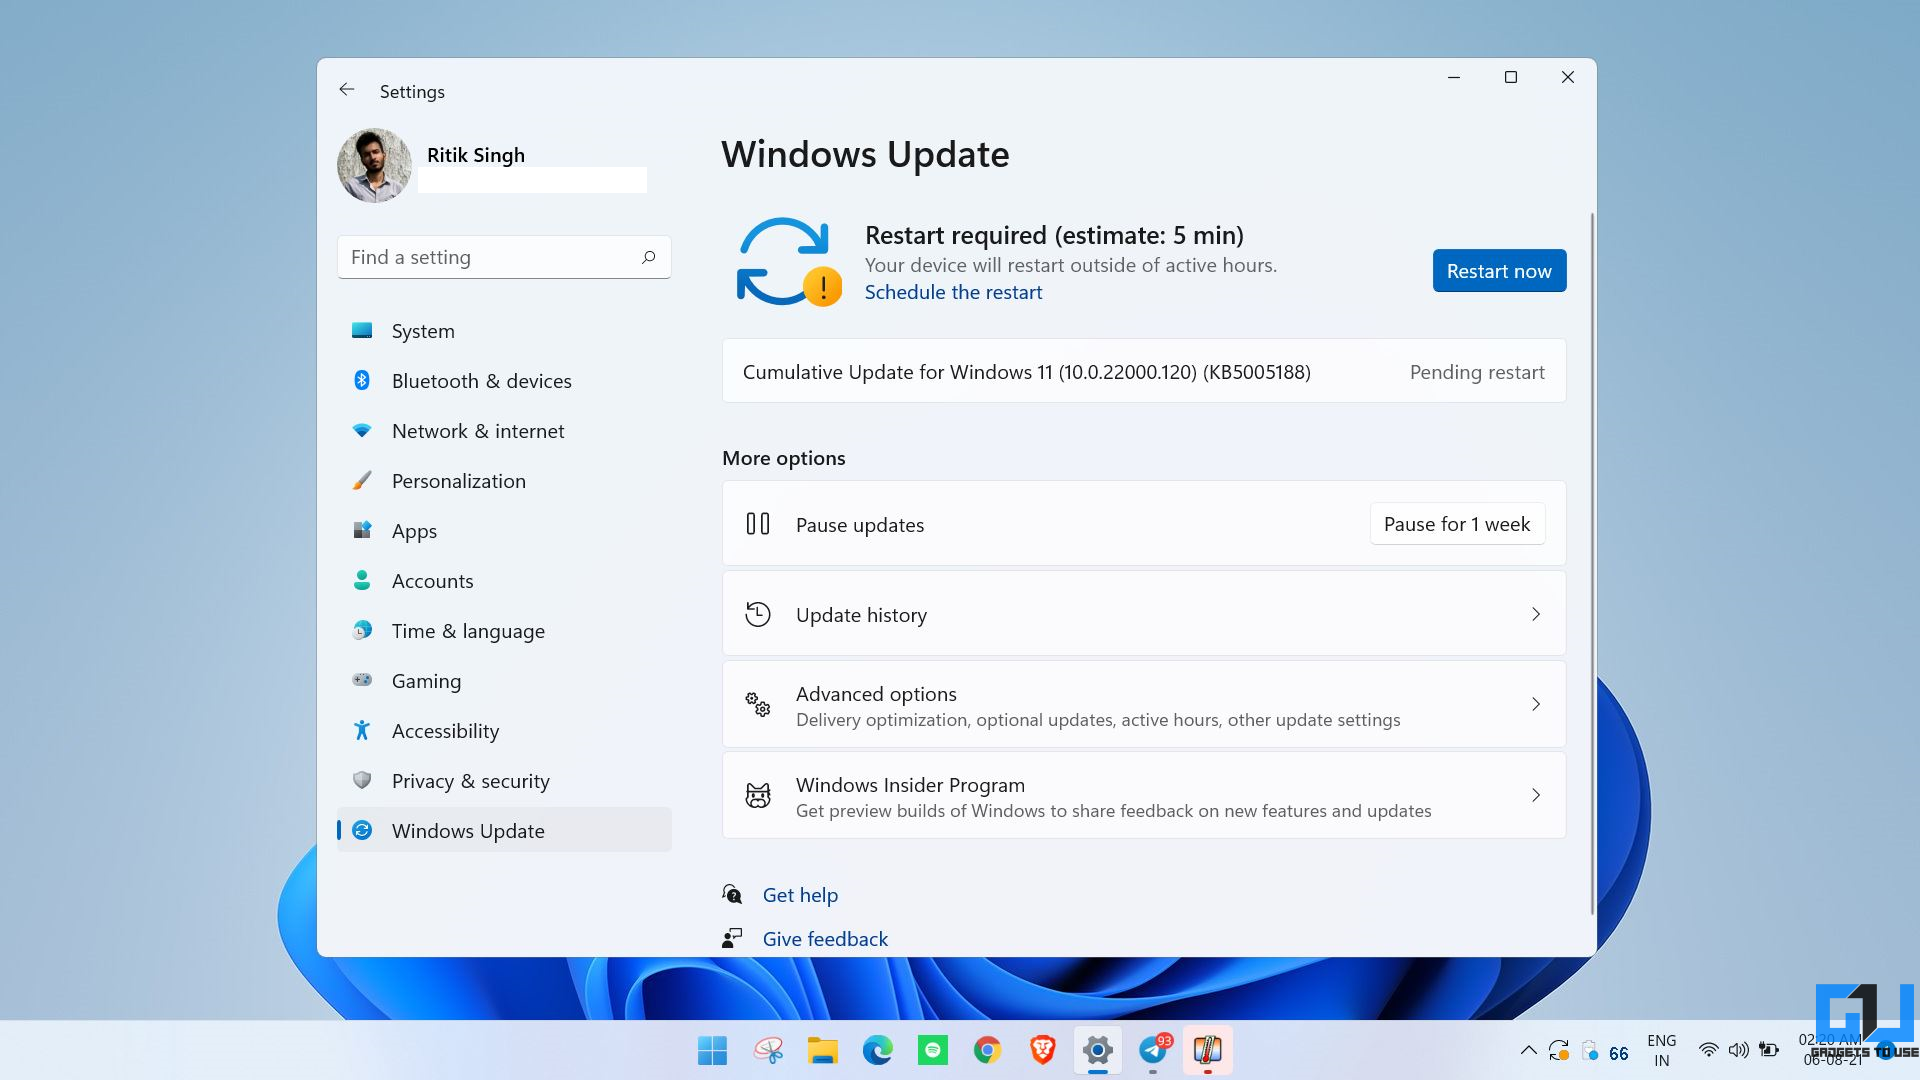Click the cumulative update KB5005188 entry
This screenshot has height=1080, width=1920.
pyautogui.click(x=1144, y=371)
